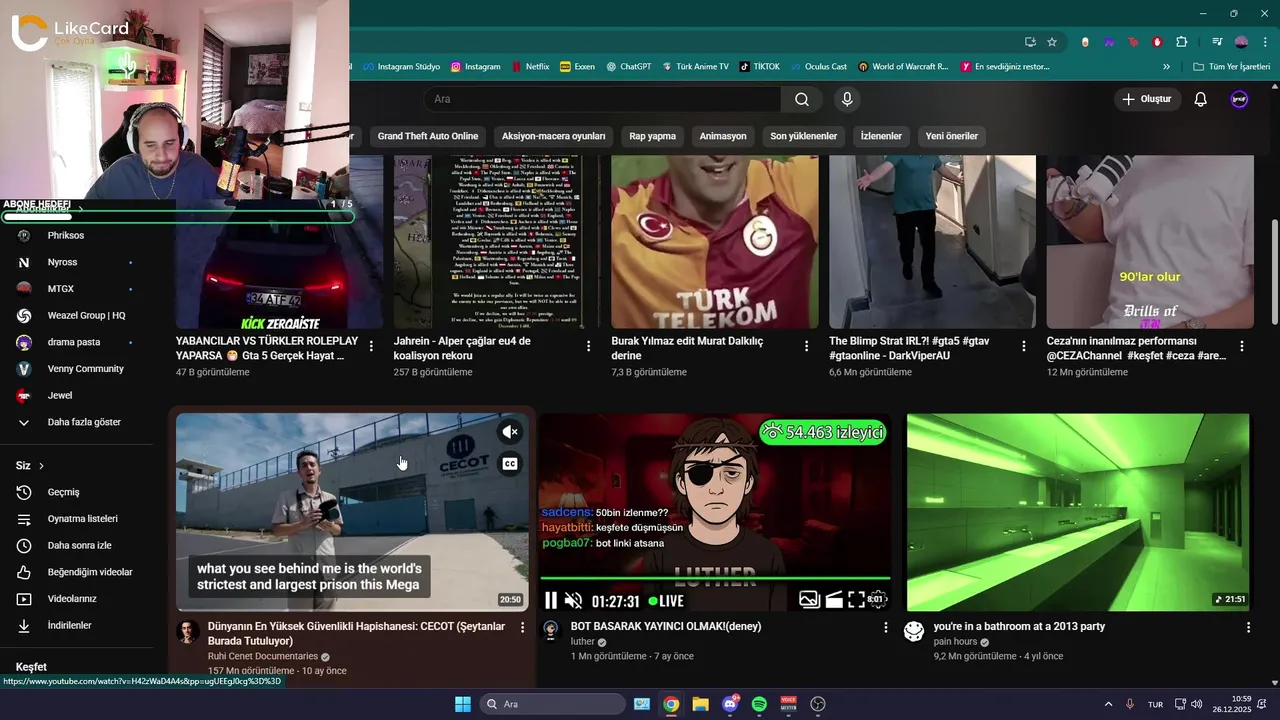Click the Oluştur create button
1280x720 pixels.
pyautogui.click(x=1147, y=99)
